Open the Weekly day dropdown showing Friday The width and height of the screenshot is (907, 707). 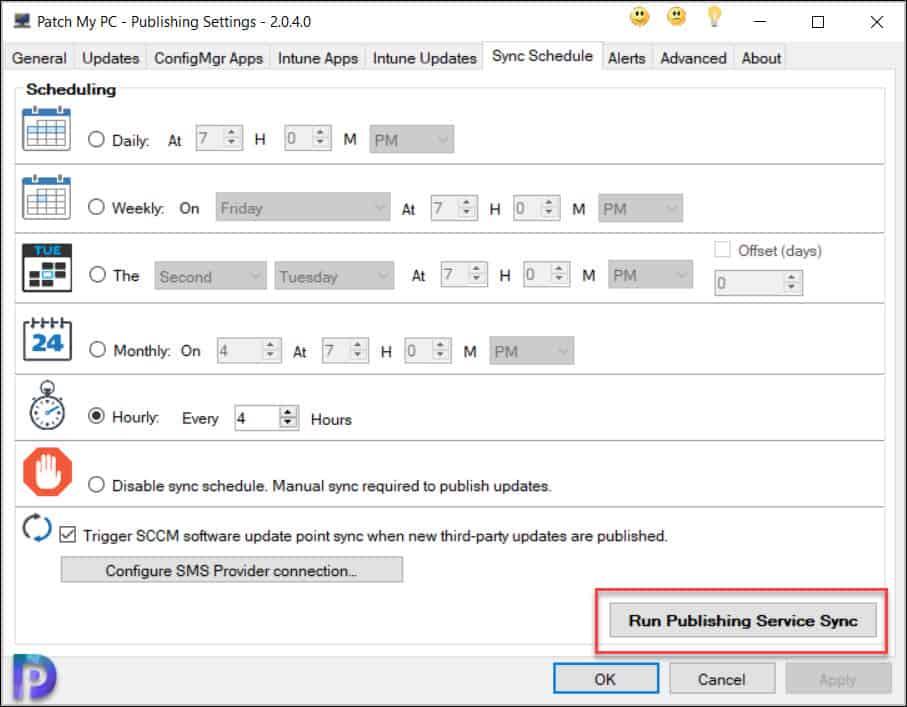[303, 207]
